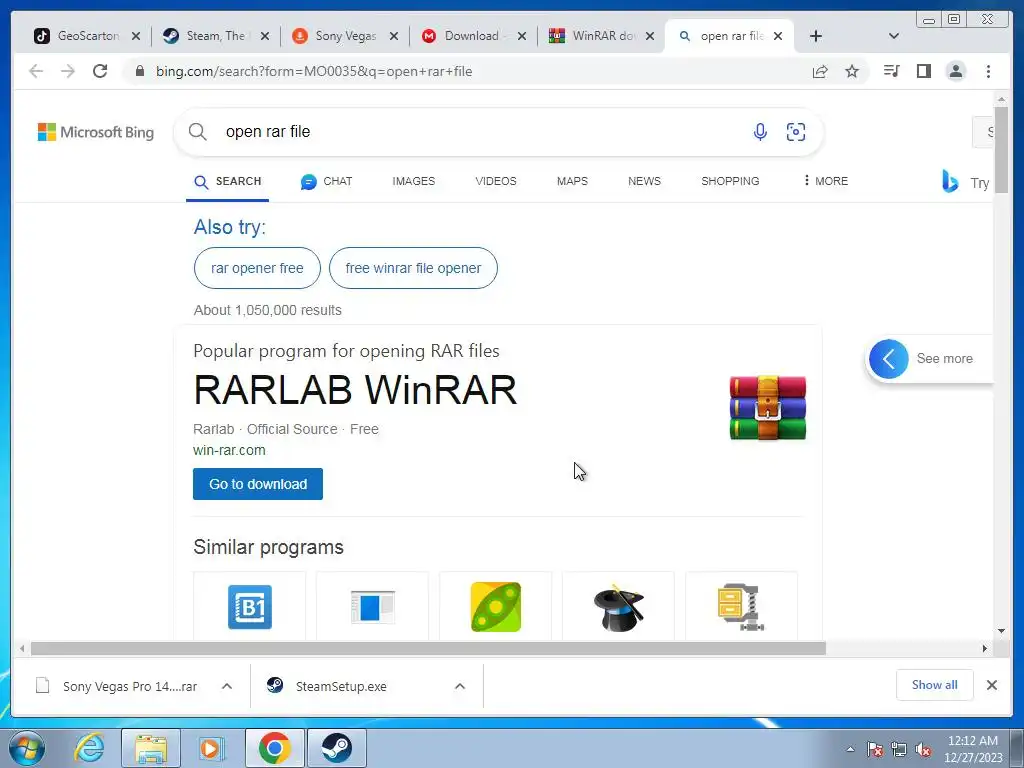The image size is (1024, 768).
Task: Open the SHOPPING search tab
Action: [x=730, y=182]
